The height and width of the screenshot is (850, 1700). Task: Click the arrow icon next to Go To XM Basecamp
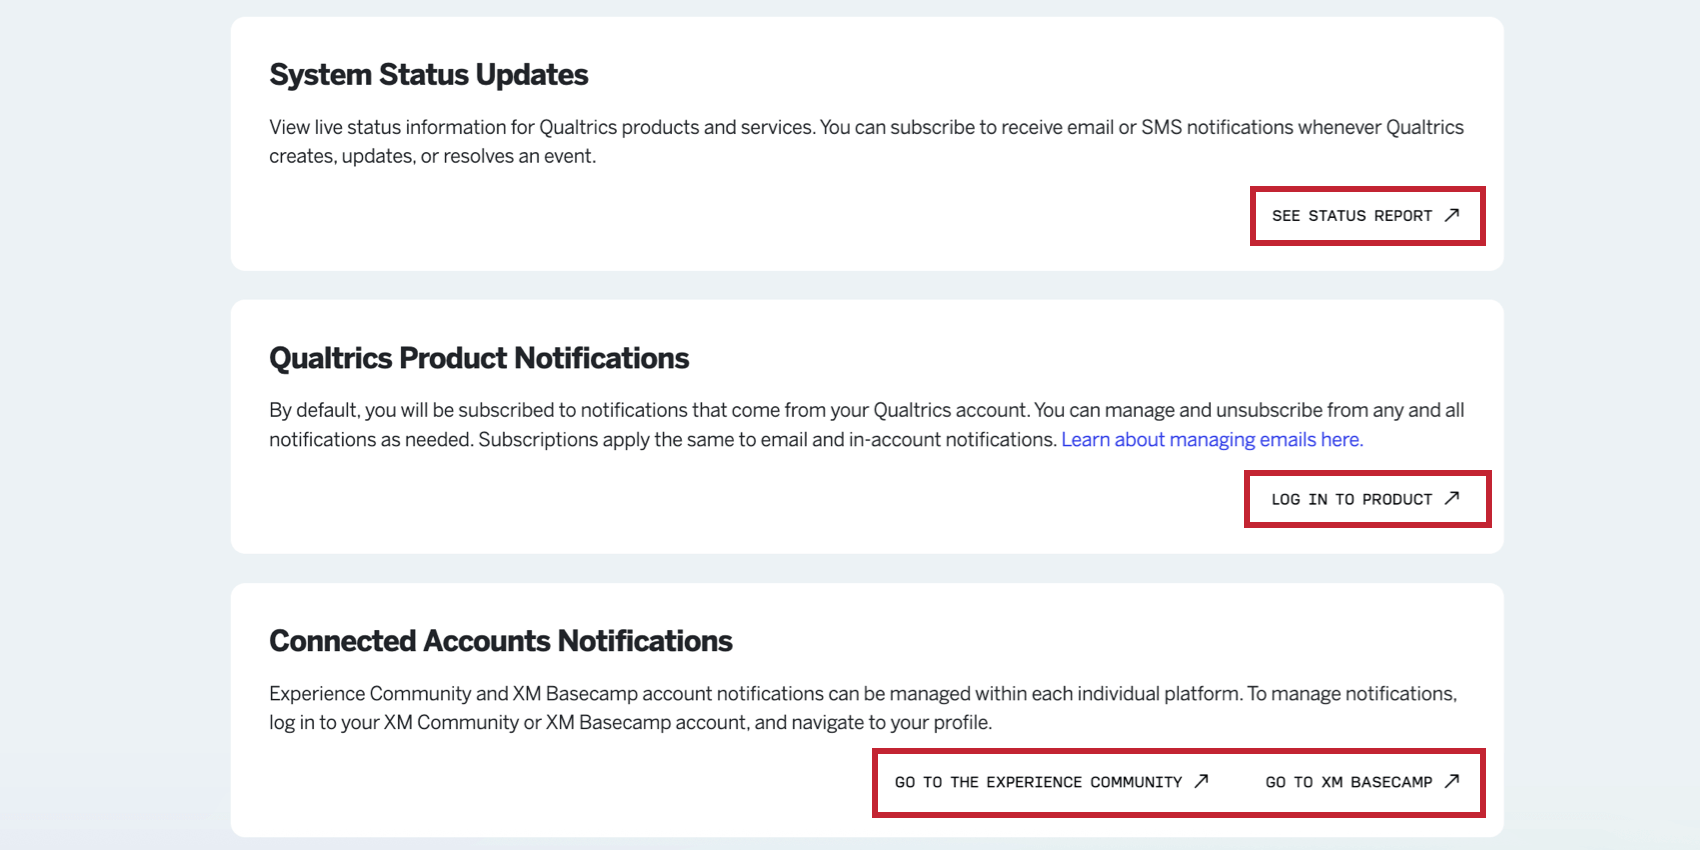[x=1451, y=782]
